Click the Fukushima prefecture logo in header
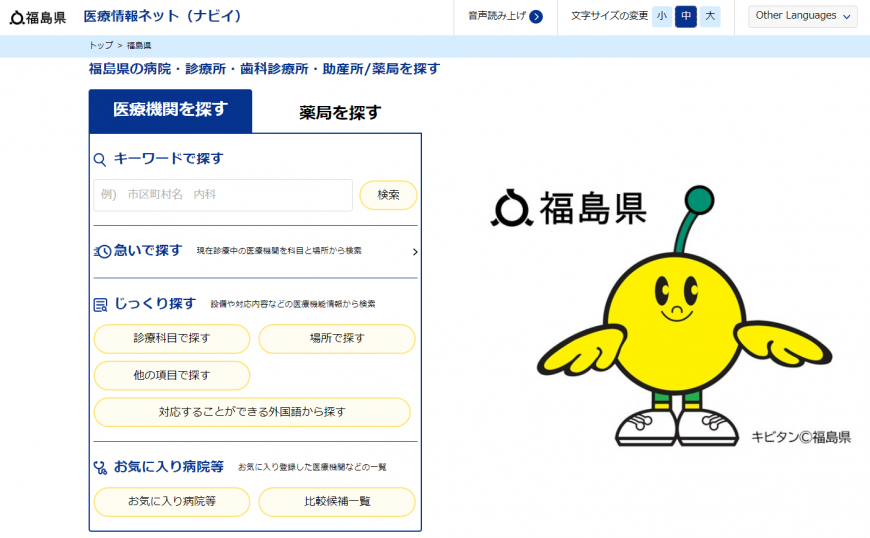The width and height of the screenshot is (870, 538). click(x=38, y=17)
